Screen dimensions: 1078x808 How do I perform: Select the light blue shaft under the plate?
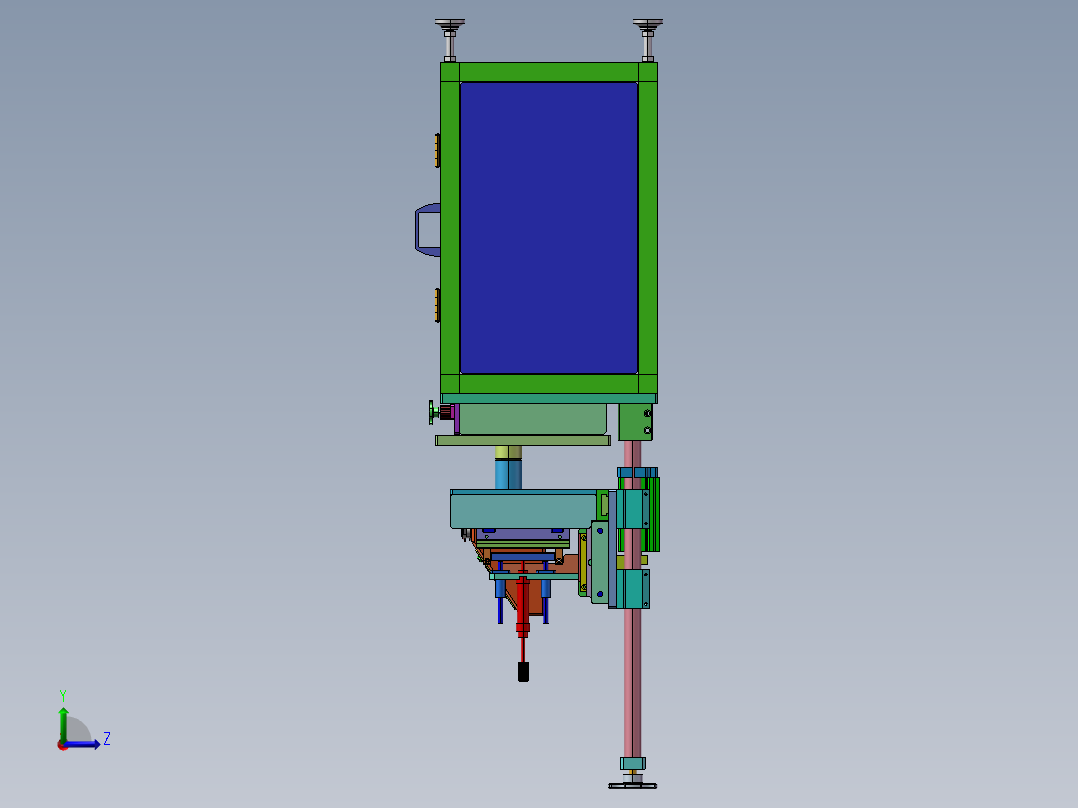coord(508,474)
